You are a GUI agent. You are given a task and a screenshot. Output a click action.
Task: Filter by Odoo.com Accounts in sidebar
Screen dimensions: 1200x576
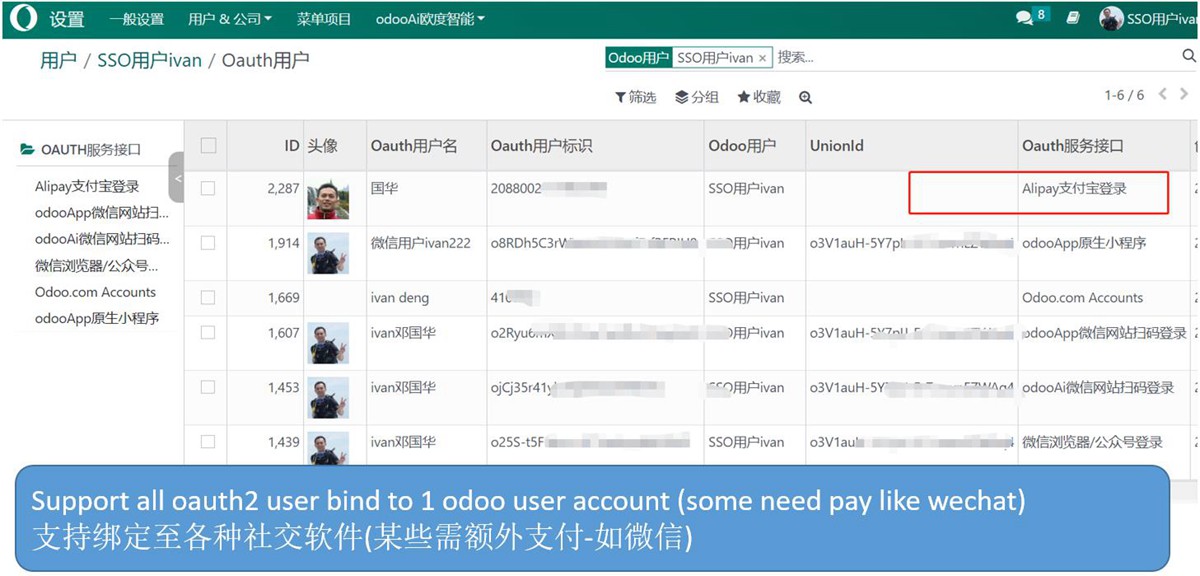tap(95, 292)
